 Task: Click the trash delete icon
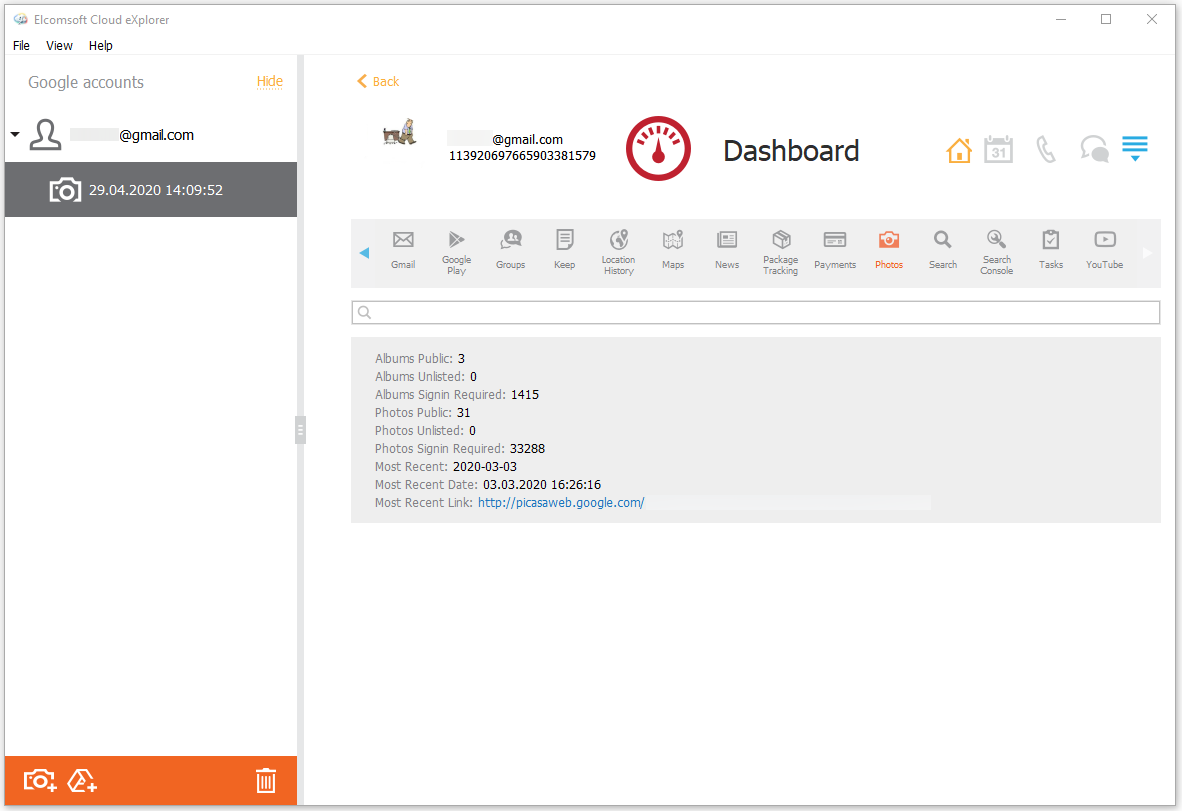click(265, 781)
